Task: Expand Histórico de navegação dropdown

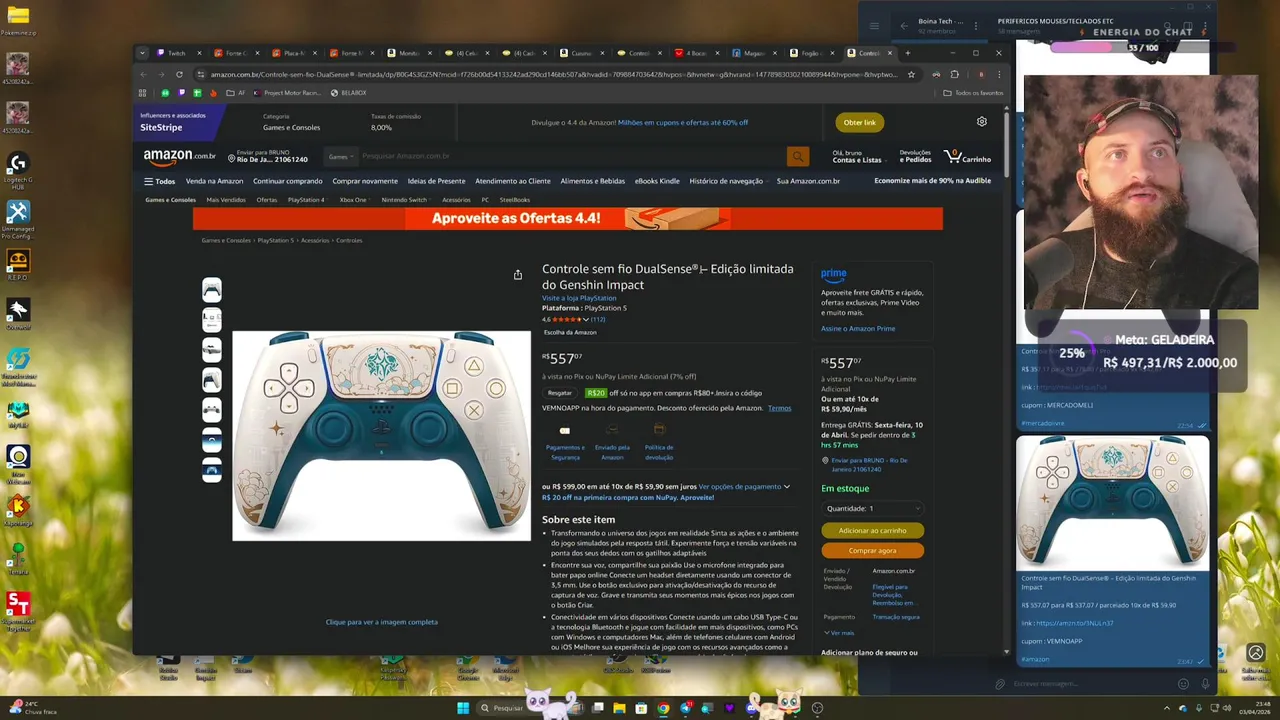Action: point(729,181)
